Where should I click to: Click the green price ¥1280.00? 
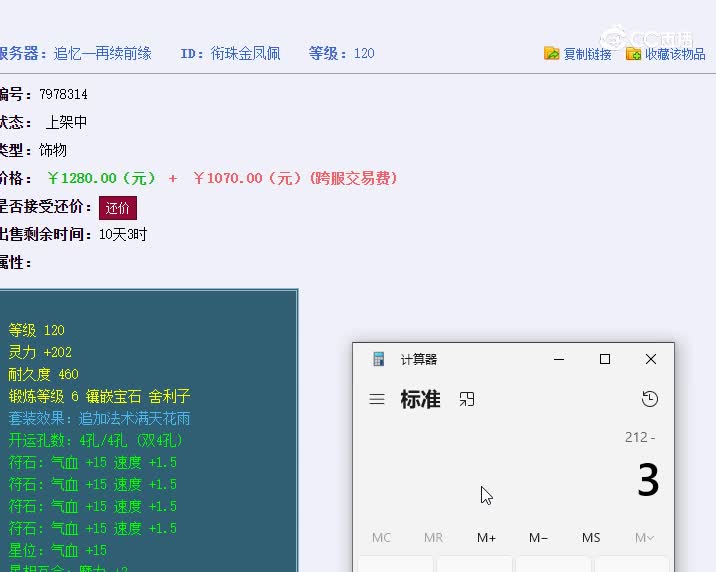point(101,178)
